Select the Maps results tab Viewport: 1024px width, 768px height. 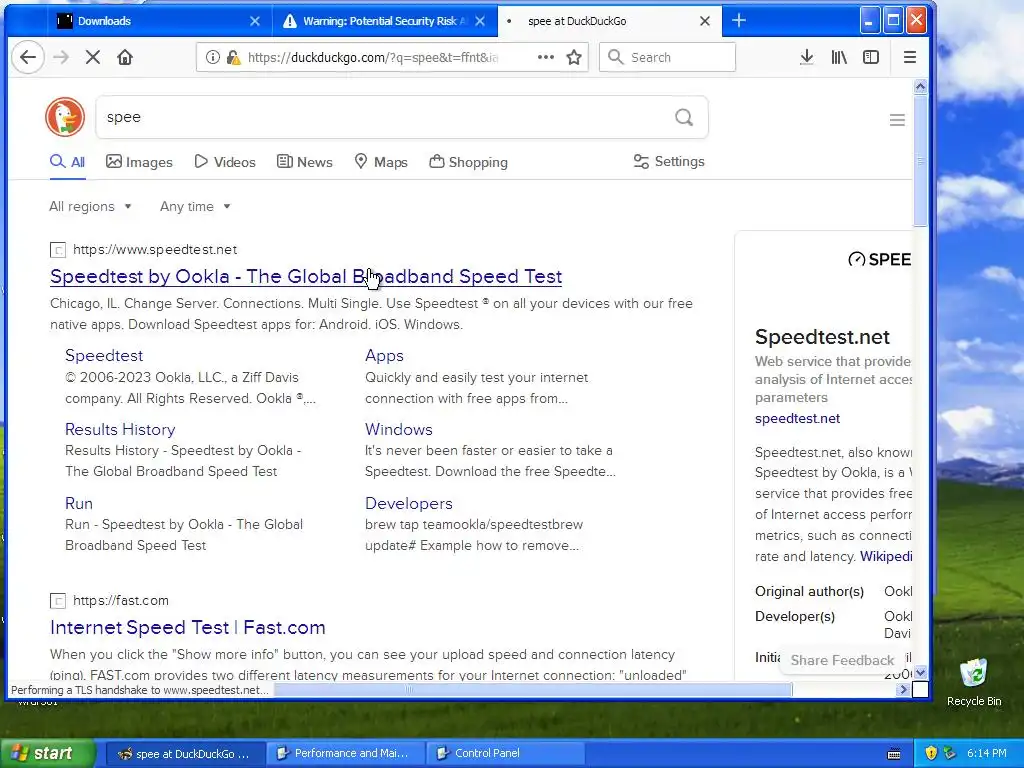pos(381,162)
